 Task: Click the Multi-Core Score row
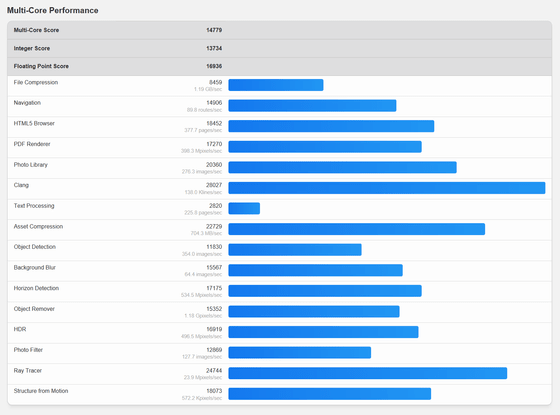(280, 30)
